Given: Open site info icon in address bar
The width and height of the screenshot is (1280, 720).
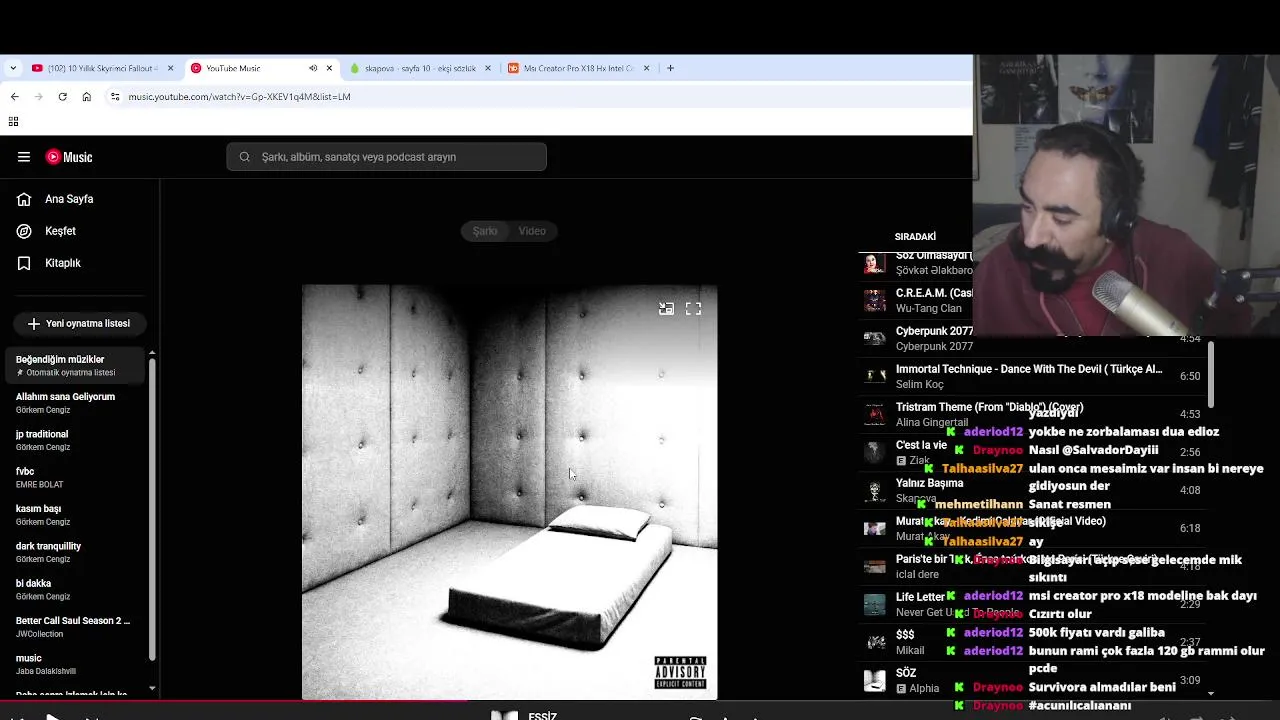Looking at the screenshot, I should [115, 97].
